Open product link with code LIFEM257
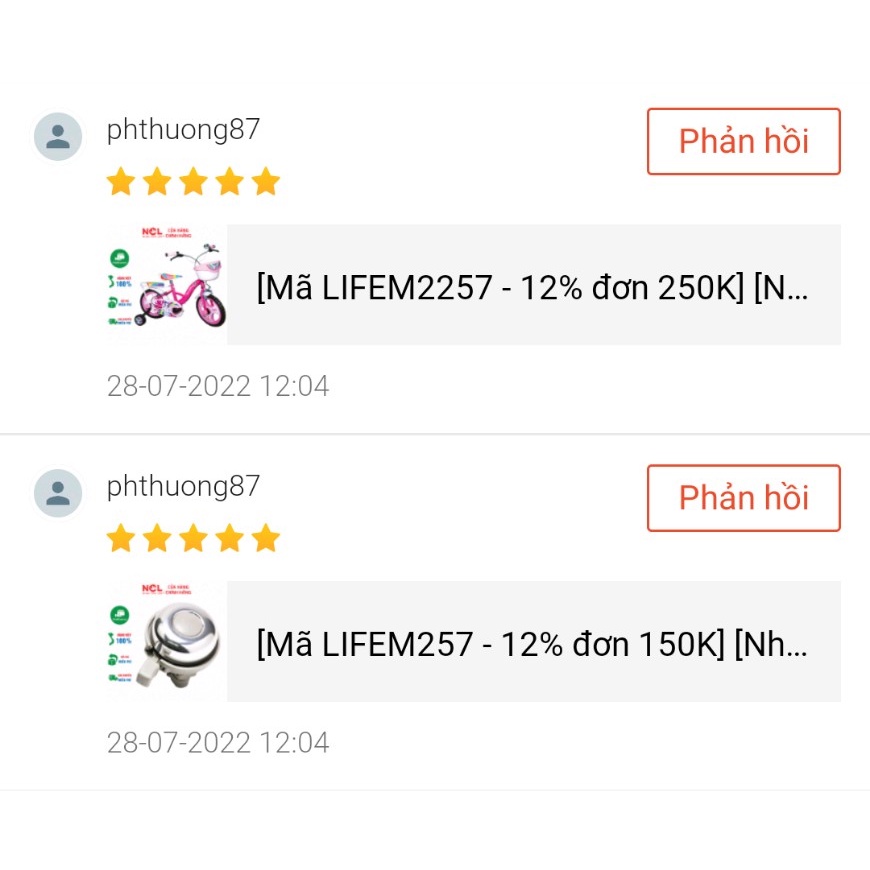This screenshot has height=870, width=870. (532, 644)
